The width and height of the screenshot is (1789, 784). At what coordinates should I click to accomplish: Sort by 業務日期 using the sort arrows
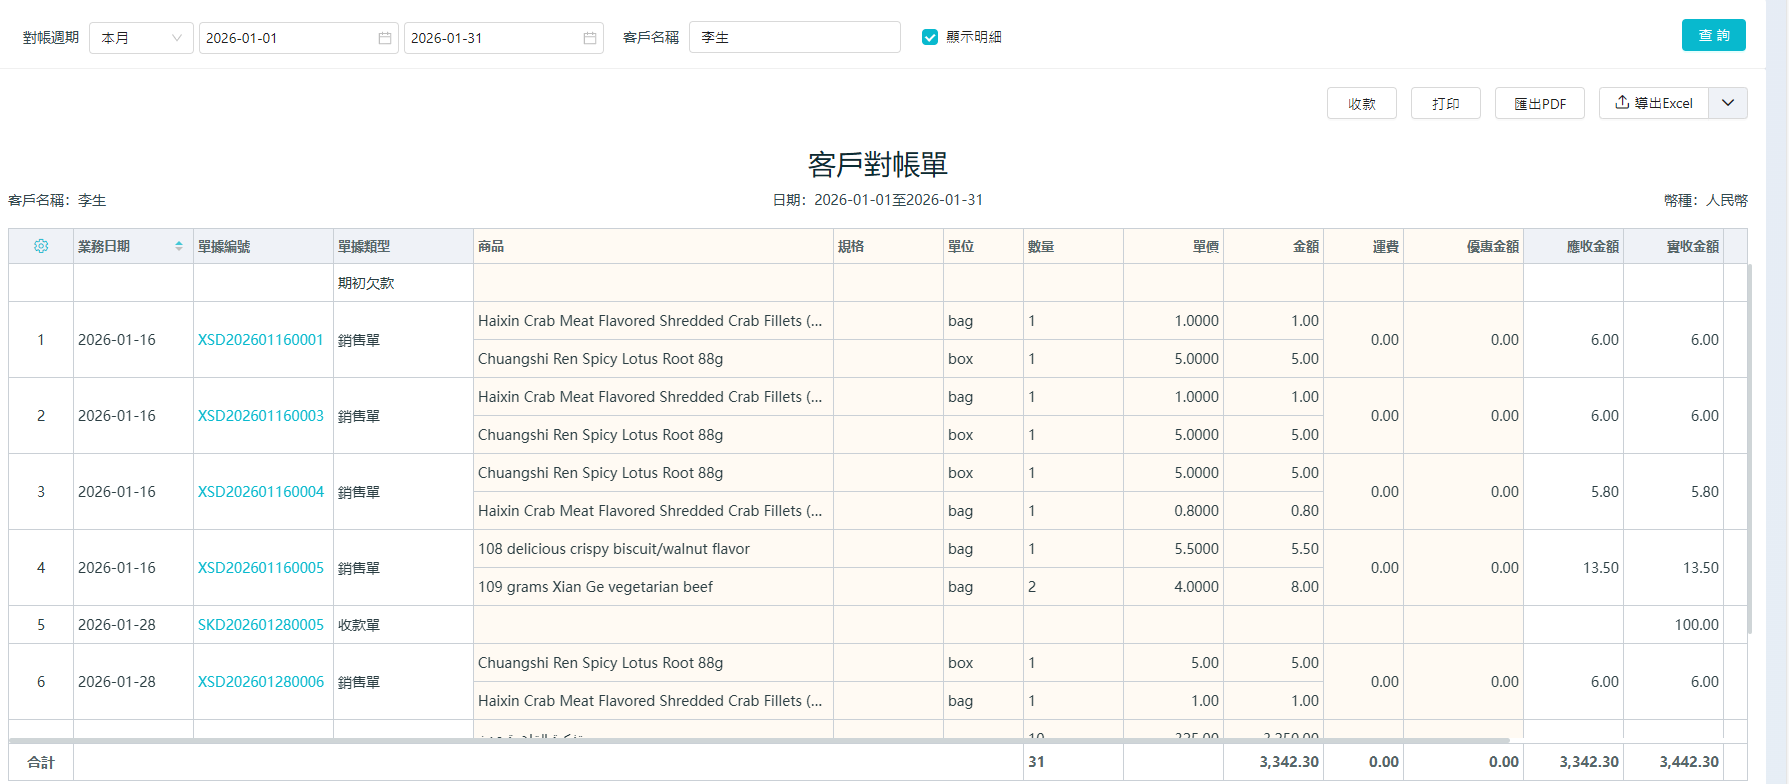click(179, 246)
